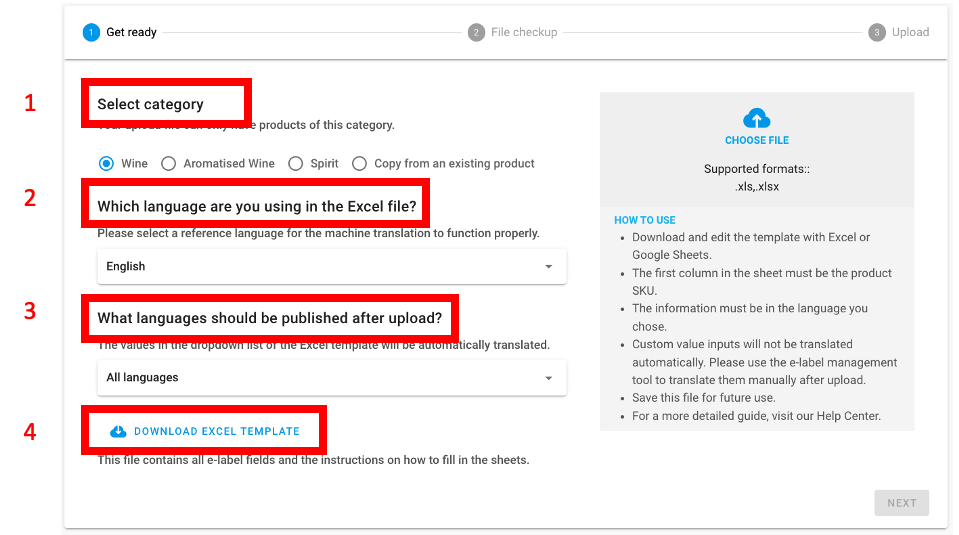The width and height of the screenshot is (959, 535).
Task: Click Download Excel Template link
Action: (216, 431)
